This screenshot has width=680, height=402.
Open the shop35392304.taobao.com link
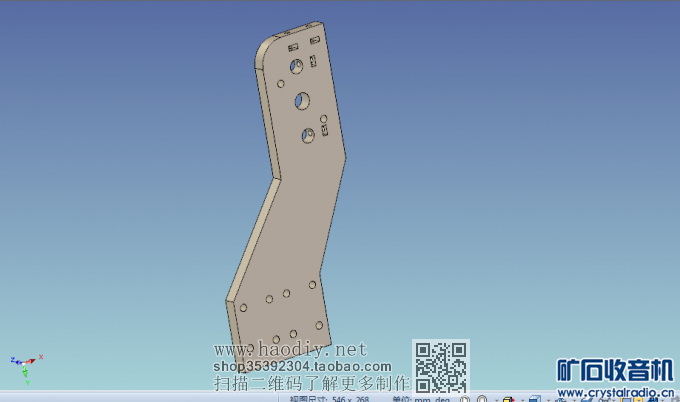point(288,366)
